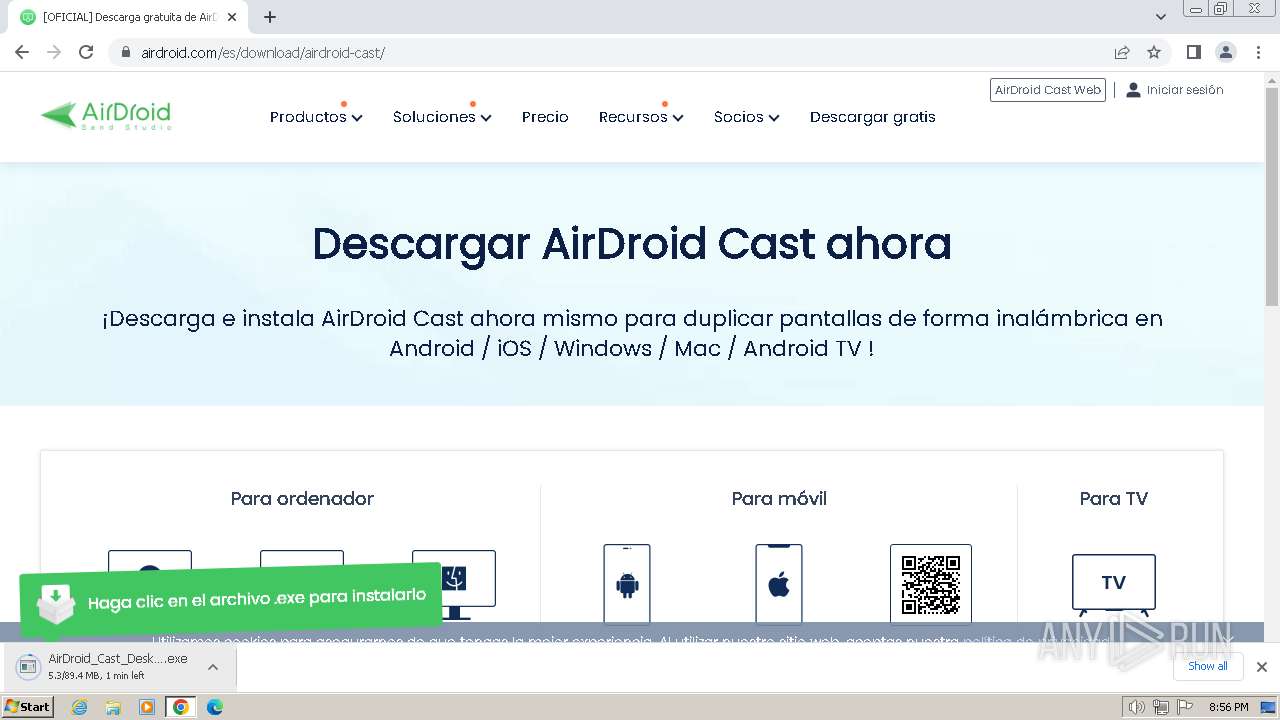Close the downloads bar
Image resolution: width=1280 pixels, height=720 pixels.
(x=1262, y=667)
